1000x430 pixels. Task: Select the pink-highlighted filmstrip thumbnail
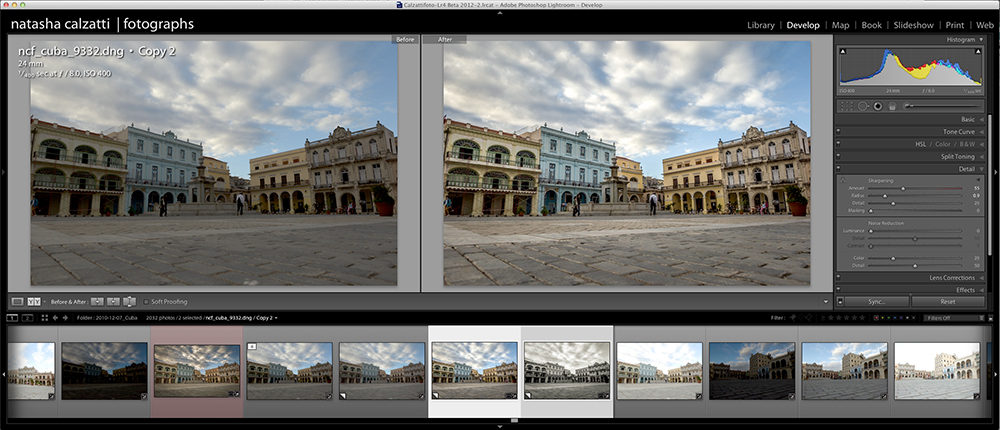click(197, 371)
